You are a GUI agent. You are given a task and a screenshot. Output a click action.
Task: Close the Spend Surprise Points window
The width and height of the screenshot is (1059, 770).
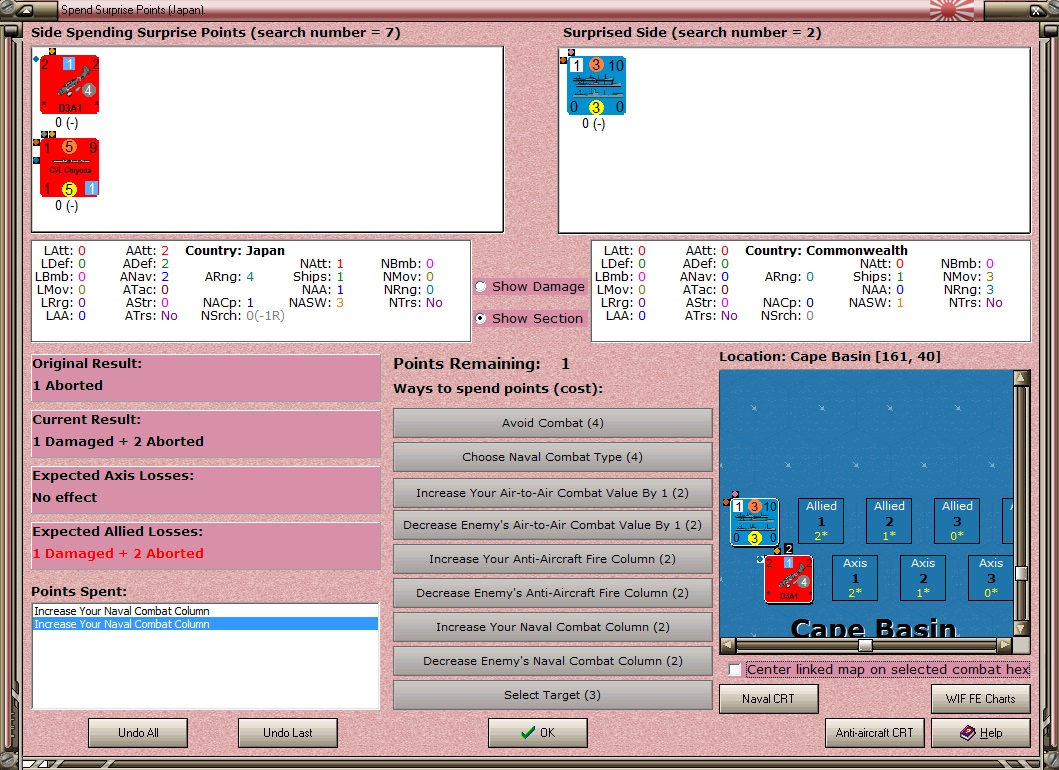(1036, 10)
